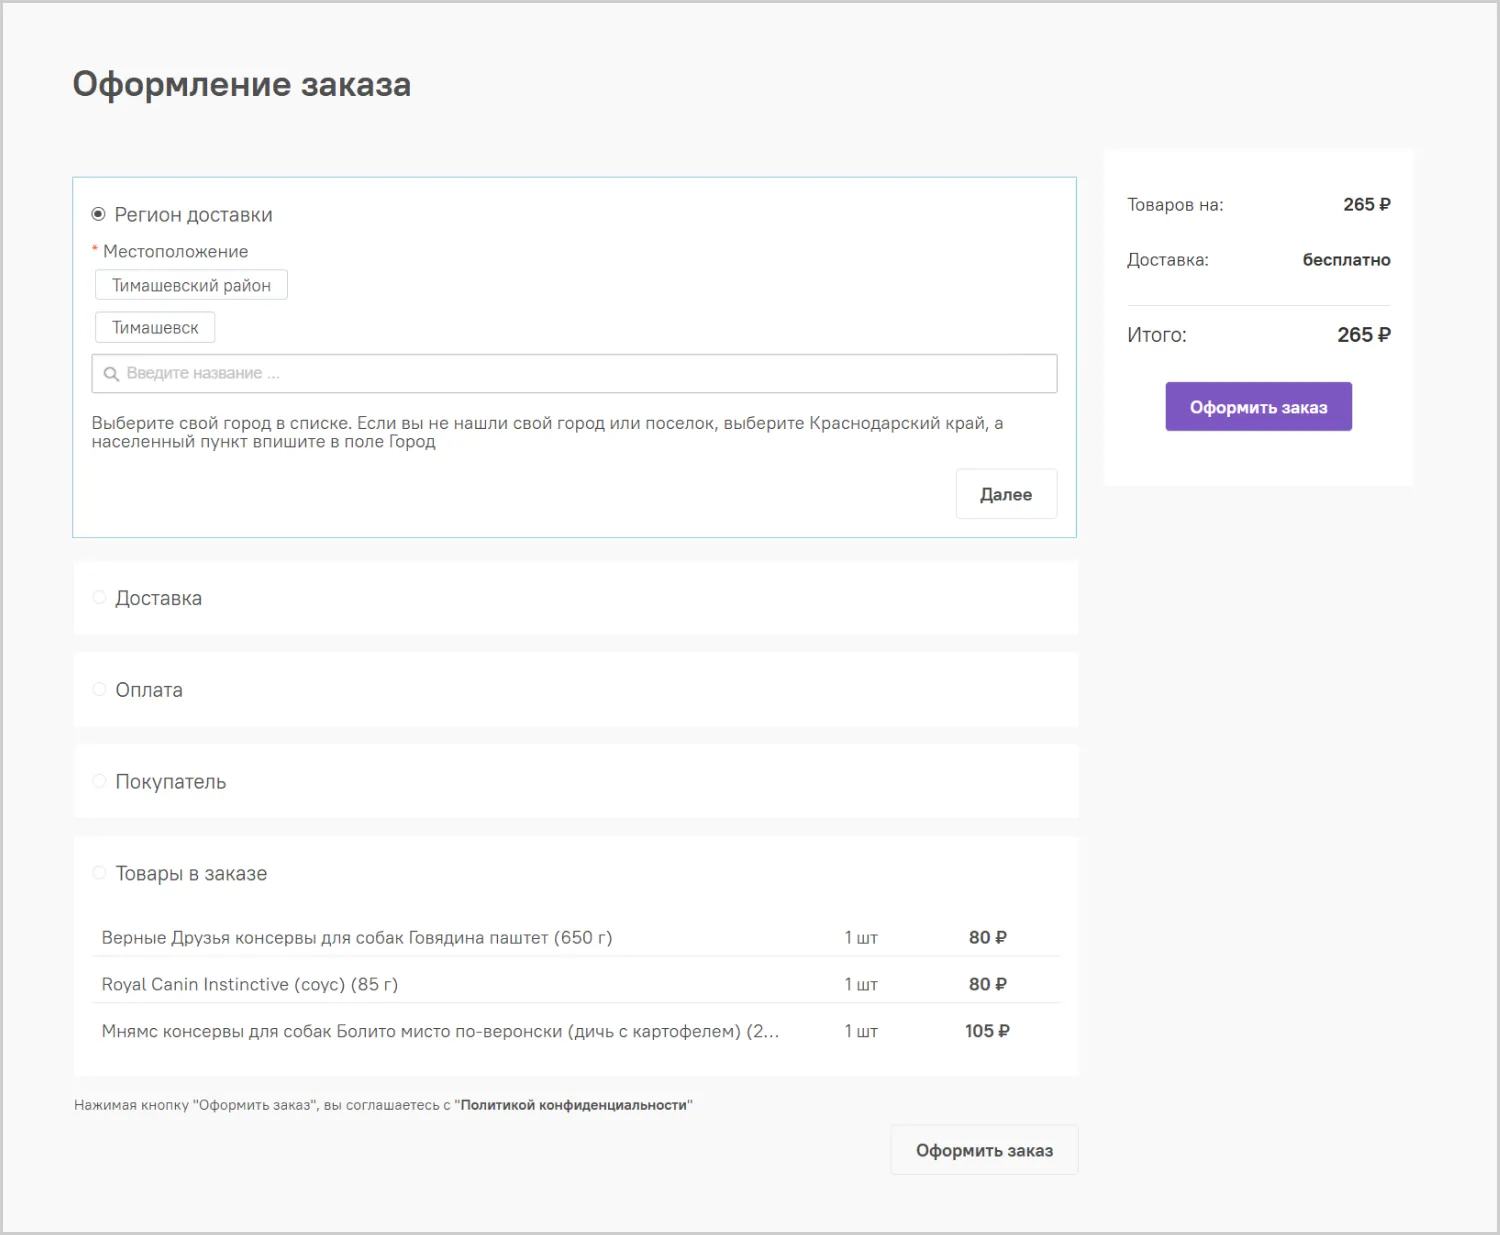Click the 1 шт quantity of Верные Друзья
Screen dimensions: 1500x1235
(861, 937)
